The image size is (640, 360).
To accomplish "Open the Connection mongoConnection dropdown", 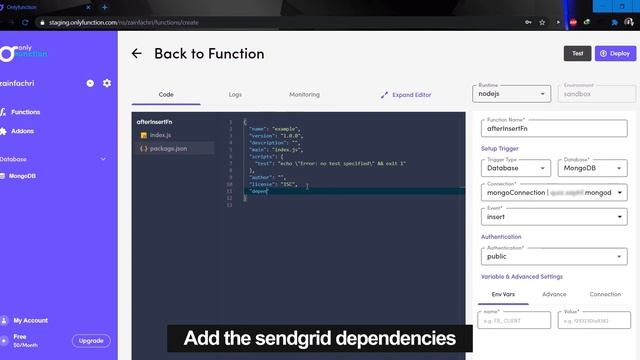I will (x=554, y=193).
